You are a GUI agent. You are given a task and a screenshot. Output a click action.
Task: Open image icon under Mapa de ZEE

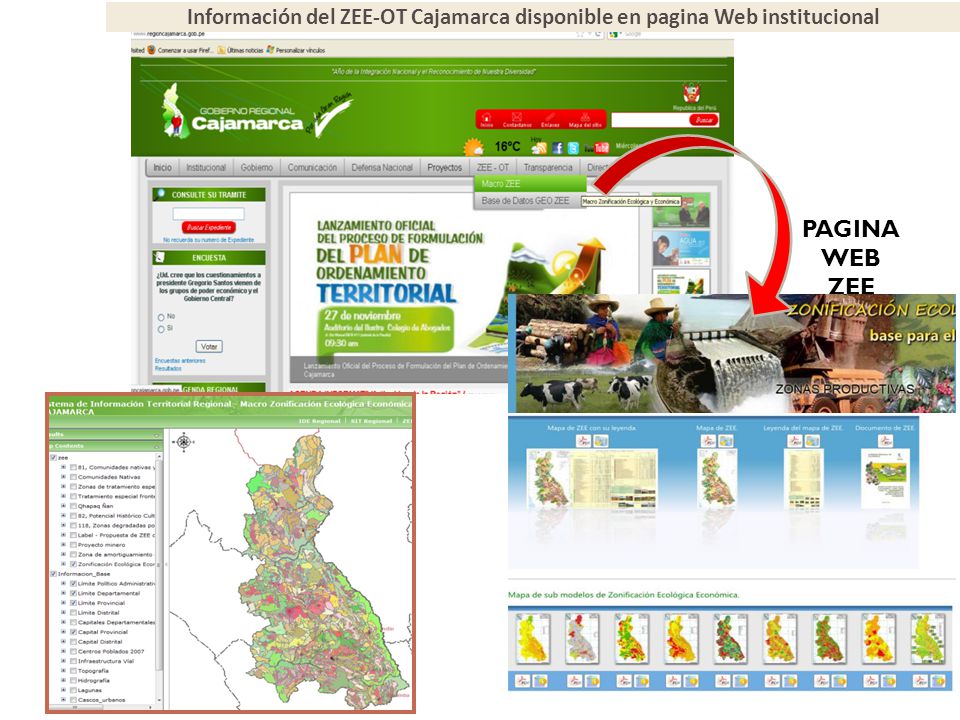725,440
